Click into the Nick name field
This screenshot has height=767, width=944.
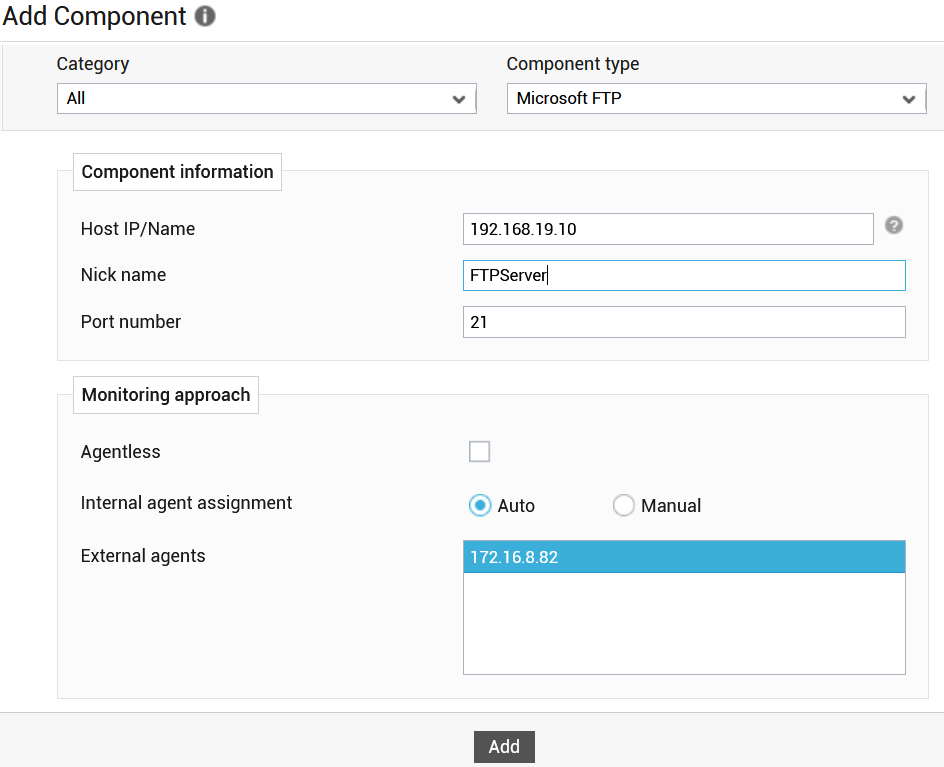(x=684, y=275)
